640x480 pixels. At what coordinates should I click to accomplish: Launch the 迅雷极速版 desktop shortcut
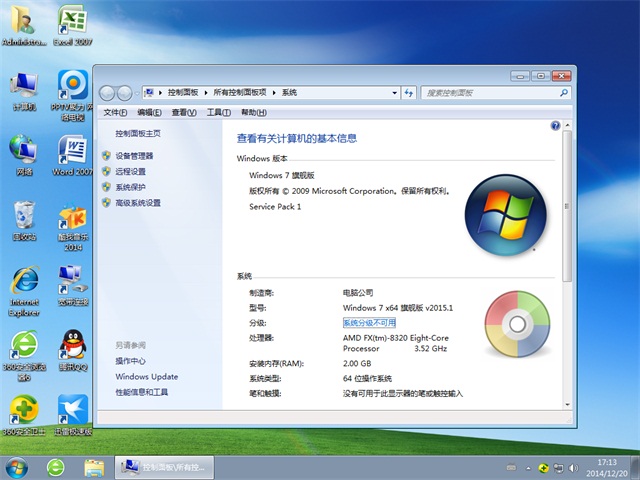click(73, 415)
